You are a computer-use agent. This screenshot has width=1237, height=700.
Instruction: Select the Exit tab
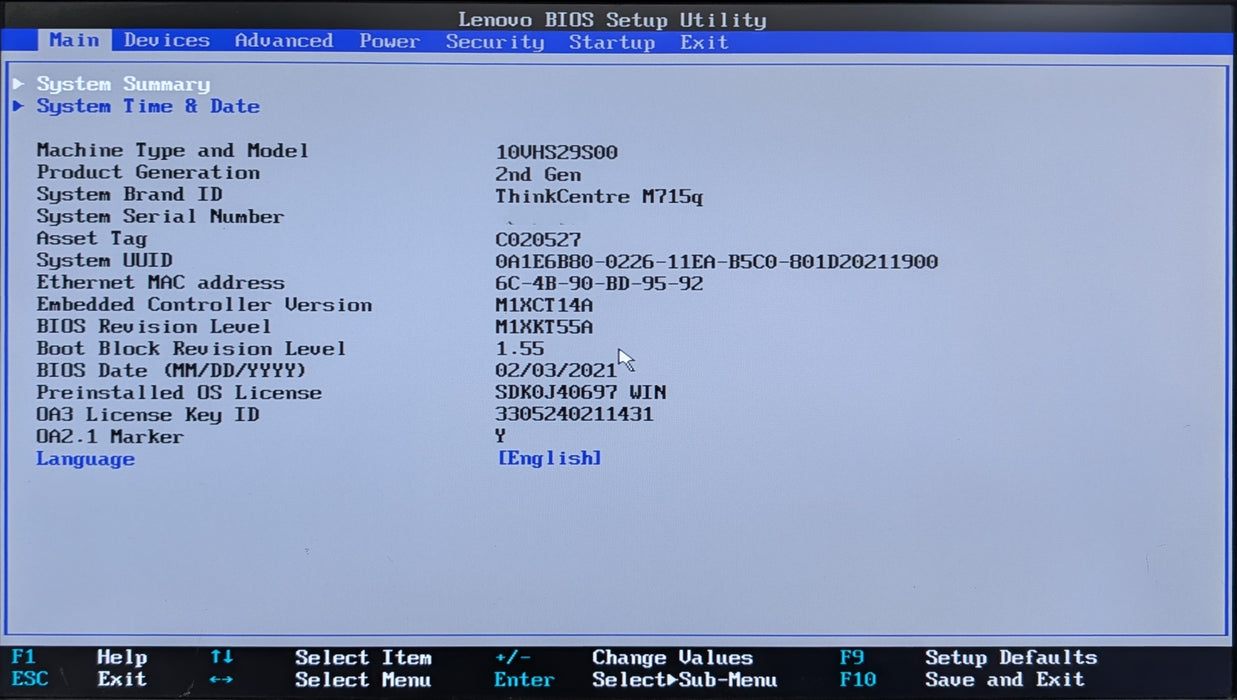coord(705,42)
